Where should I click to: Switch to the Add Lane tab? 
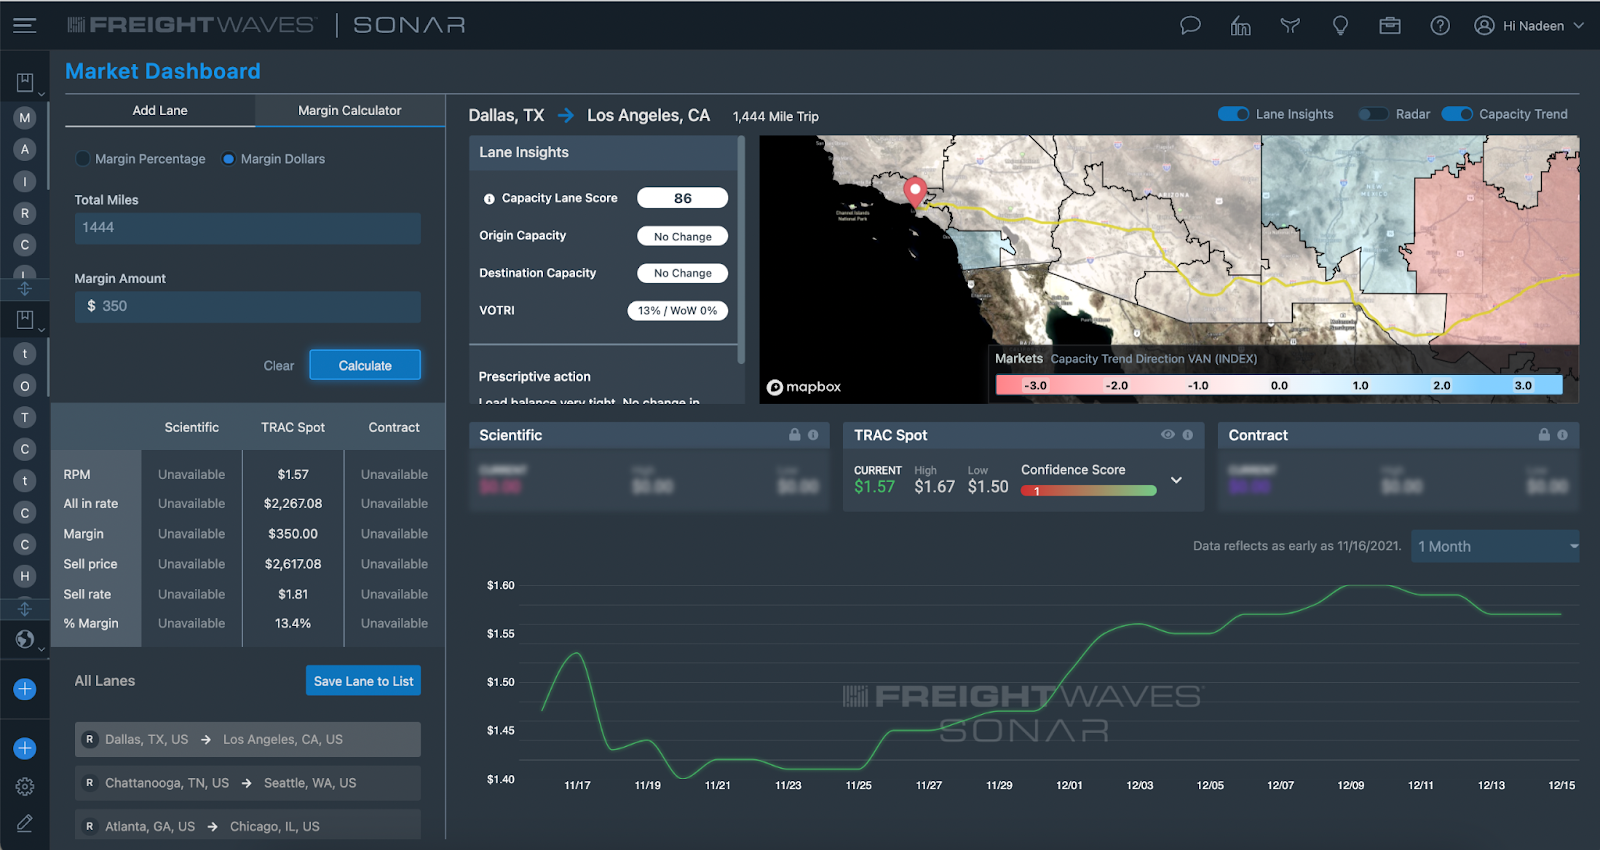(160, 111)
